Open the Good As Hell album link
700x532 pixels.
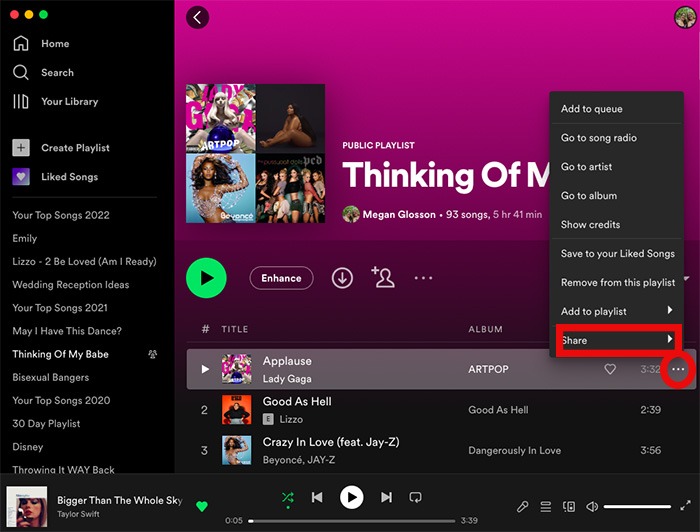click(498, 410)
